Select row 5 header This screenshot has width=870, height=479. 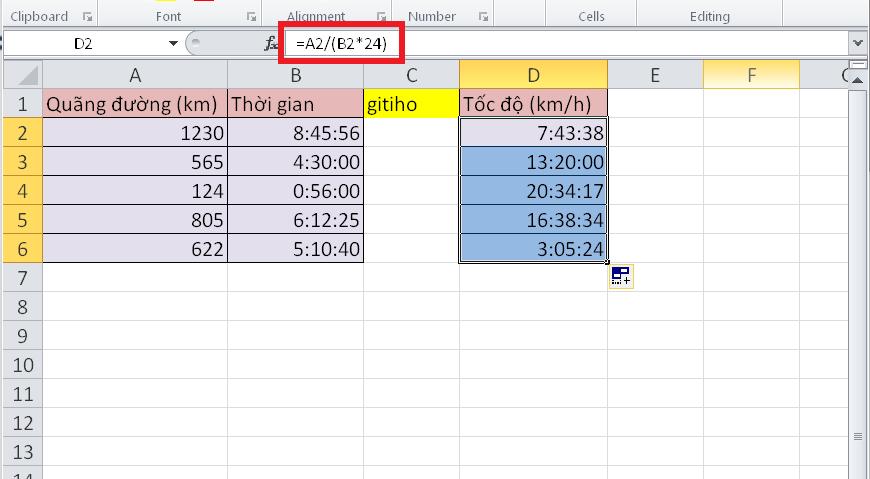(23, 219)
